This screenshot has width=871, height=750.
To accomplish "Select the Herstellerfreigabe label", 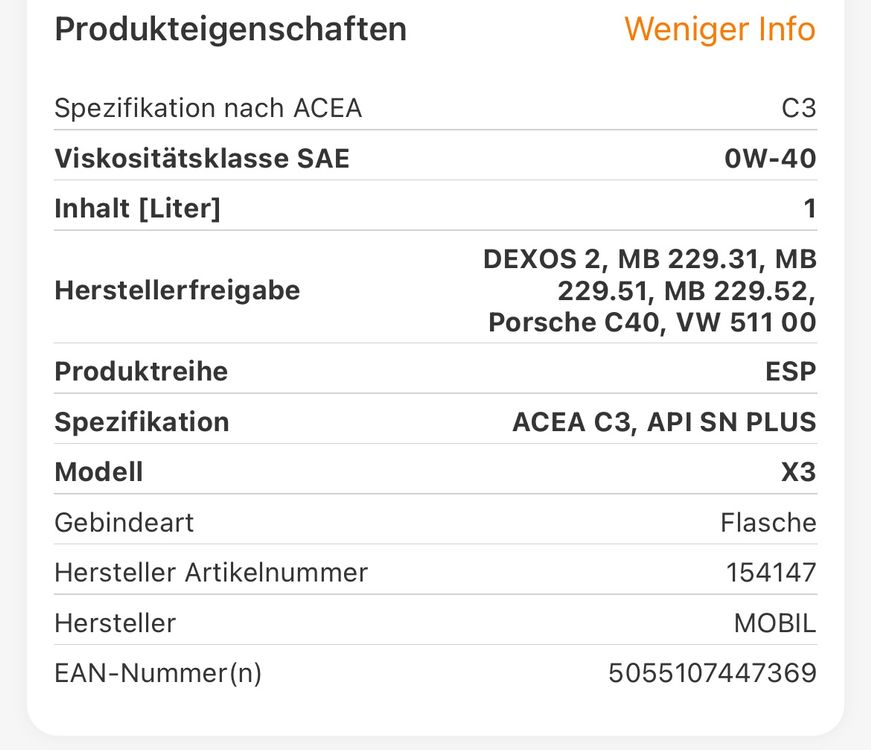I will (x=176, y=290).
